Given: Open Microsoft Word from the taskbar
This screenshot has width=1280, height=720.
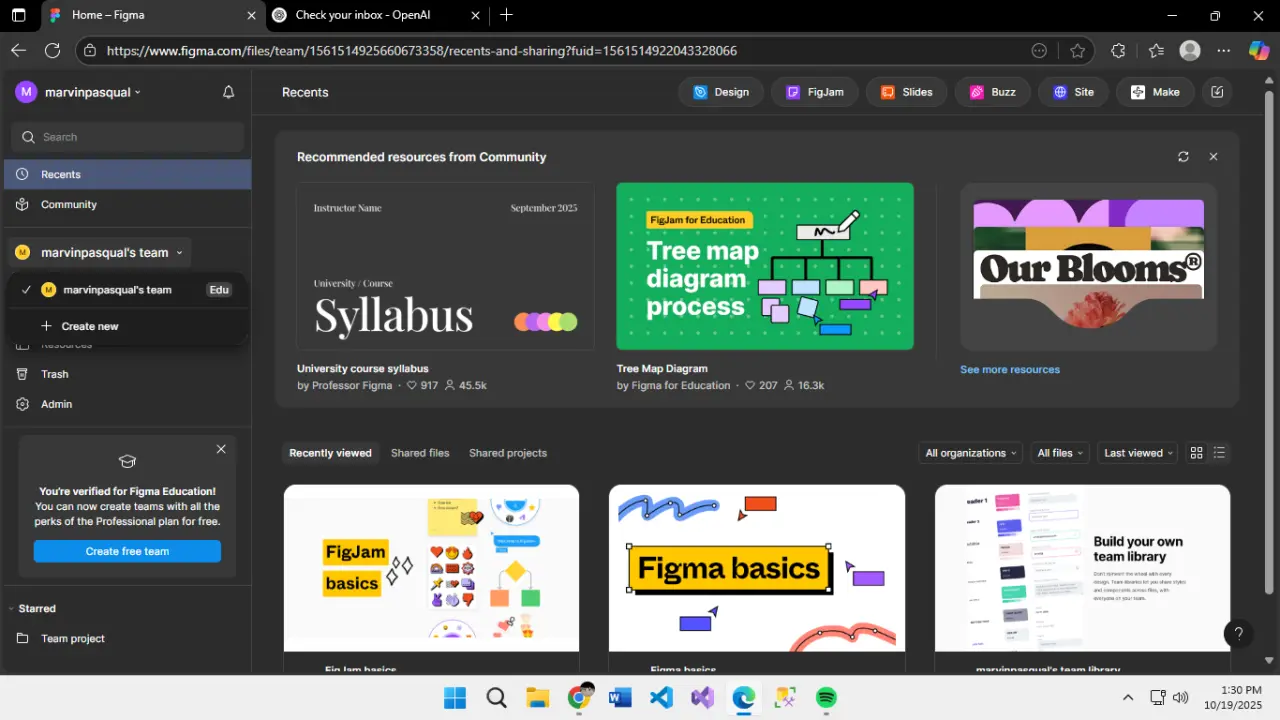Looking at the screenshot, I should [x=620, y=697].
